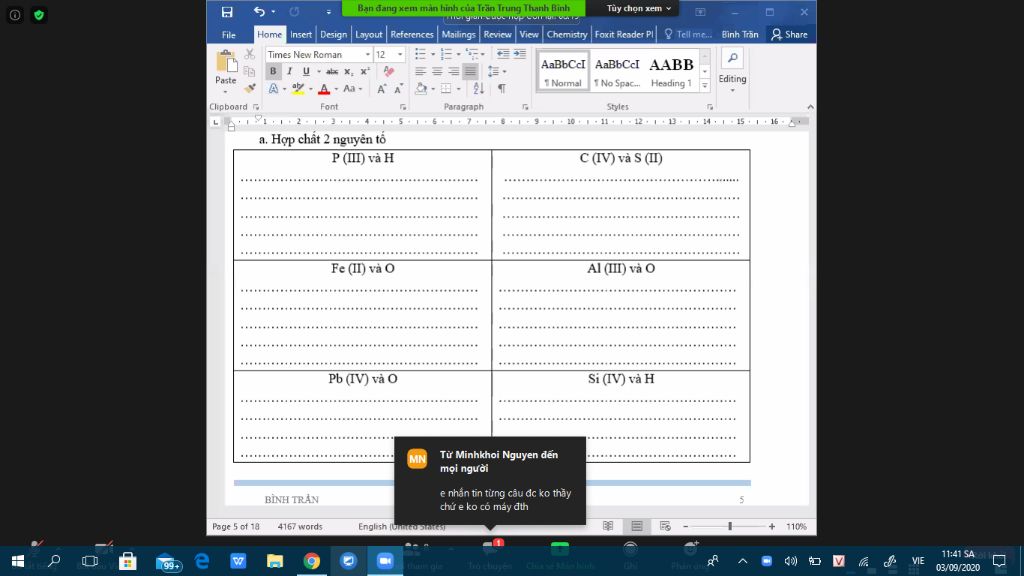The image size is (1024, 576).
Task: Open Google Chrome from the taskbar
Action: (312, 561)
